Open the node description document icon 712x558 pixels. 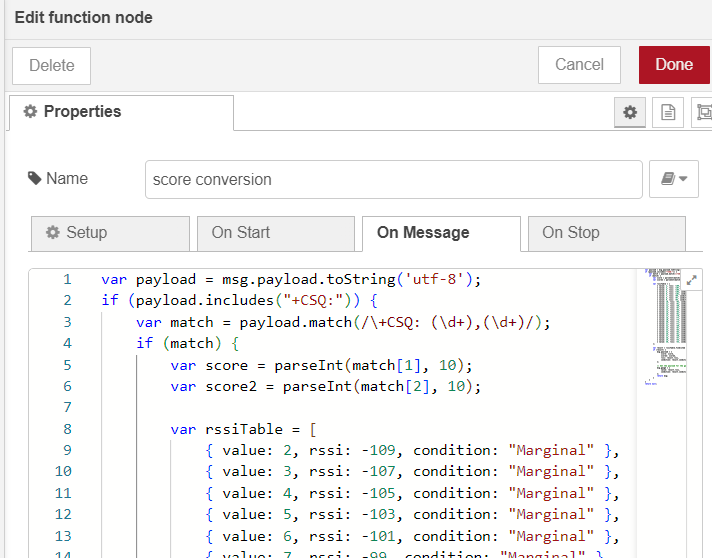point(667,113)
